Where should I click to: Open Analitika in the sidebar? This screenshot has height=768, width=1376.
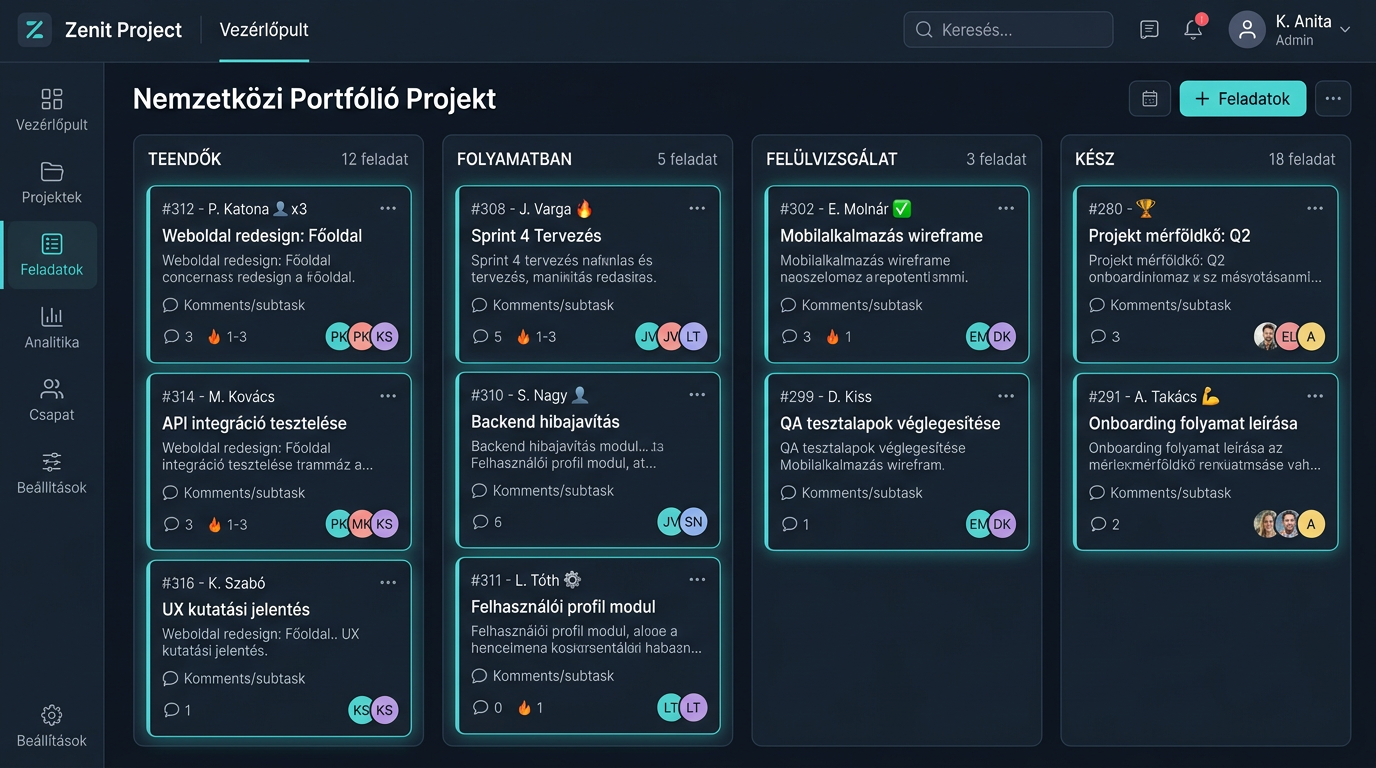pos(51,328)
